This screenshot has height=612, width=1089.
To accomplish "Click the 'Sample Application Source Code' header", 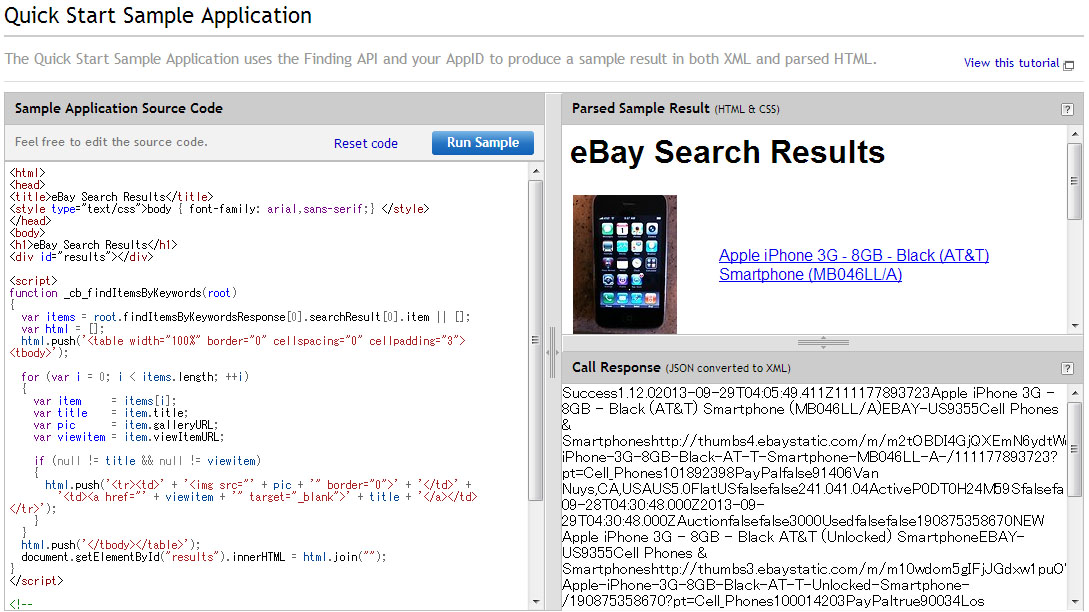I will pyautogui.click(x=119, y=108).
